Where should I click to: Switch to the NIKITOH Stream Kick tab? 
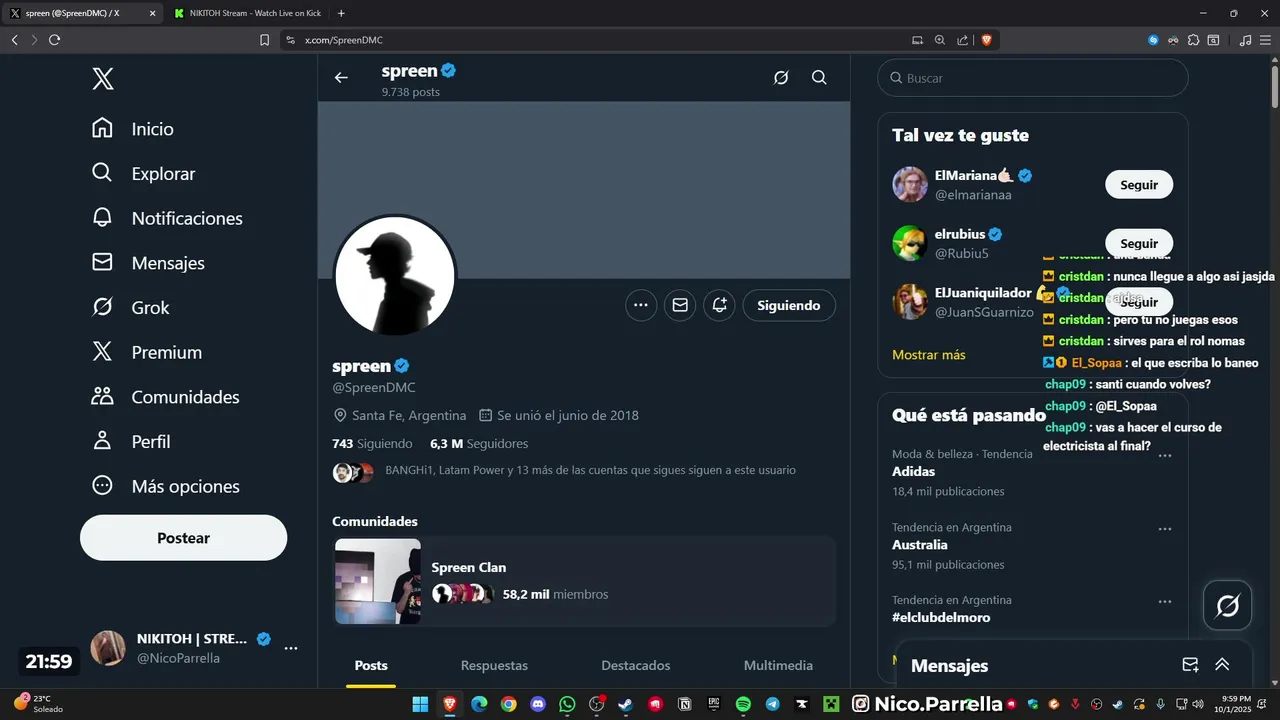pos(246,13)
